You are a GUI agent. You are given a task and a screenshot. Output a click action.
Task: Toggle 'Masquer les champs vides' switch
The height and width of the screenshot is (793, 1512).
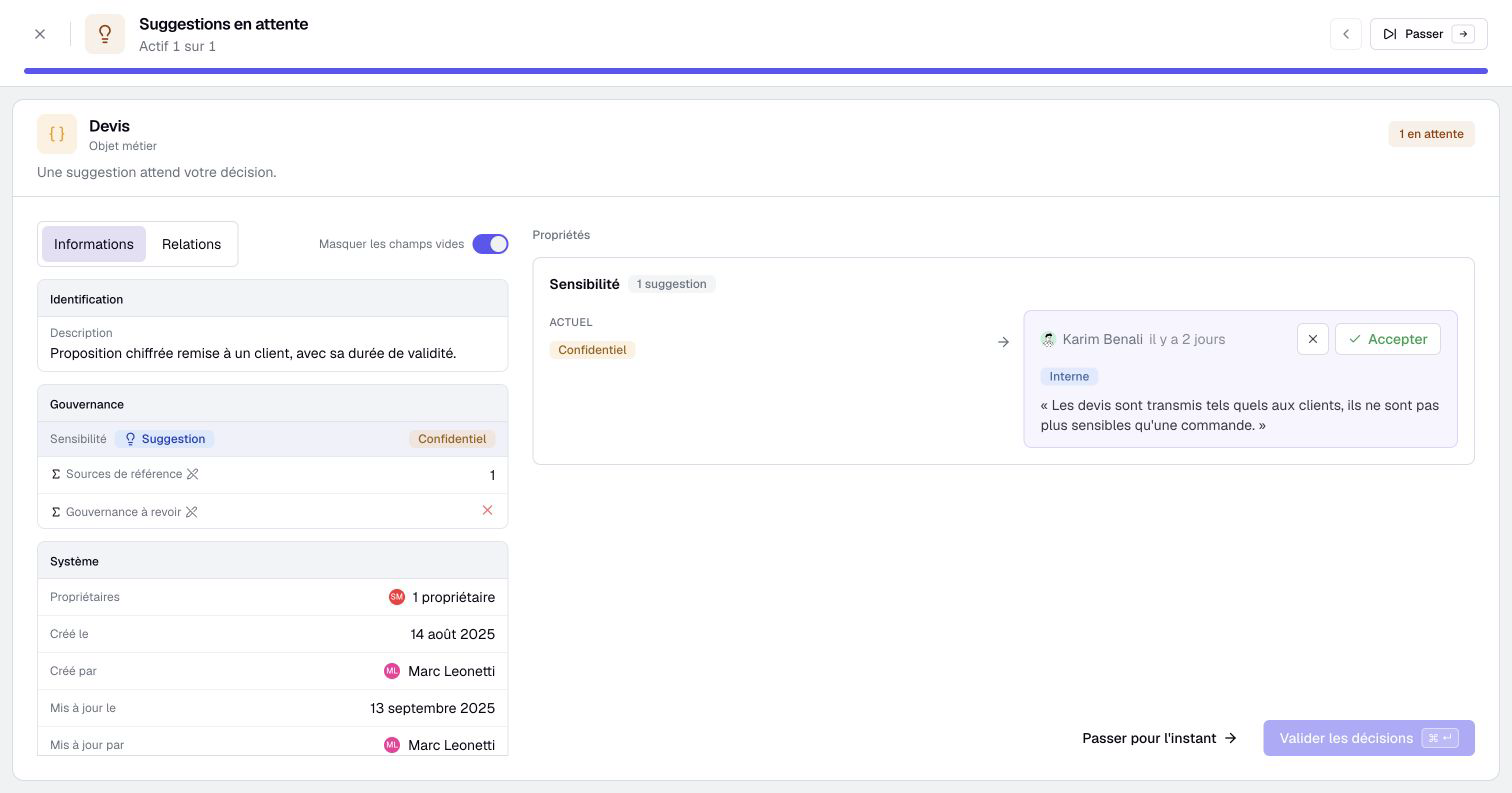[490, 244]
